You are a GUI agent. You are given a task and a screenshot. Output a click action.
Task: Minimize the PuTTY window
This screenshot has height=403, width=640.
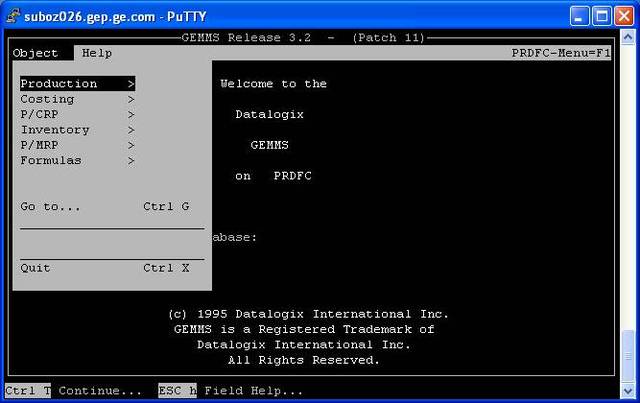(x=580, y=16)
